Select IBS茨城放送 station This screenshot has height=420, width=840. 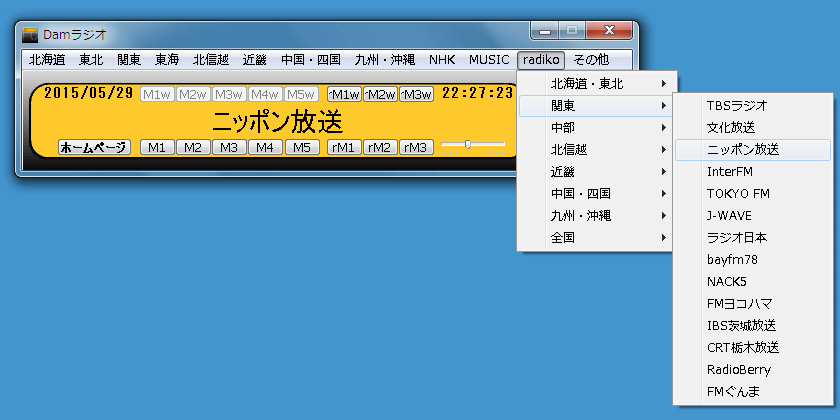753,325
